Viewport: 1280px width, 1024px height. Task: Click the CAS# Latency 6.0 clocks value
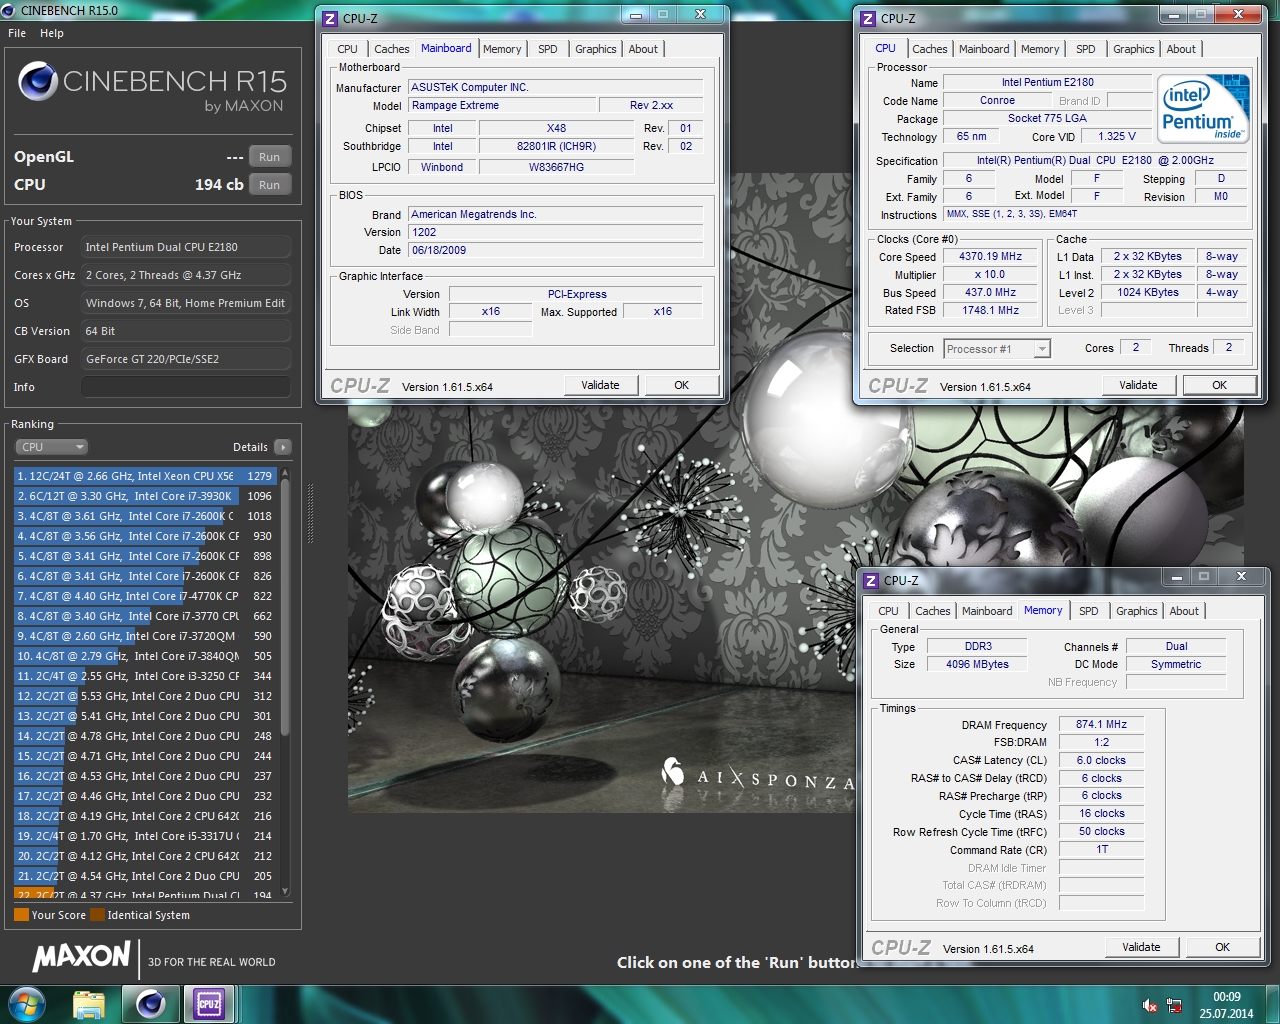(x=1101, y=761)
